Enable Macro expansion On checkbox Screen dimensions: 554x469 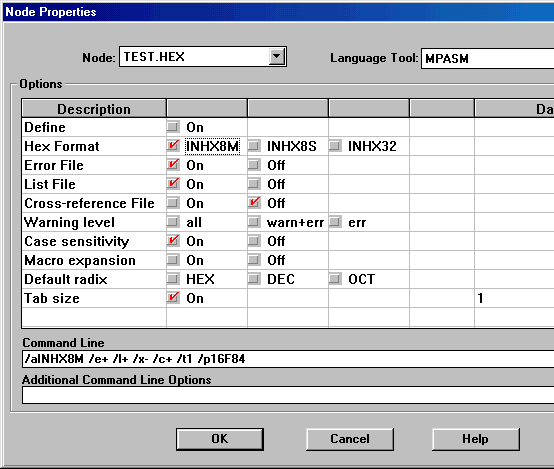point(173,260)
